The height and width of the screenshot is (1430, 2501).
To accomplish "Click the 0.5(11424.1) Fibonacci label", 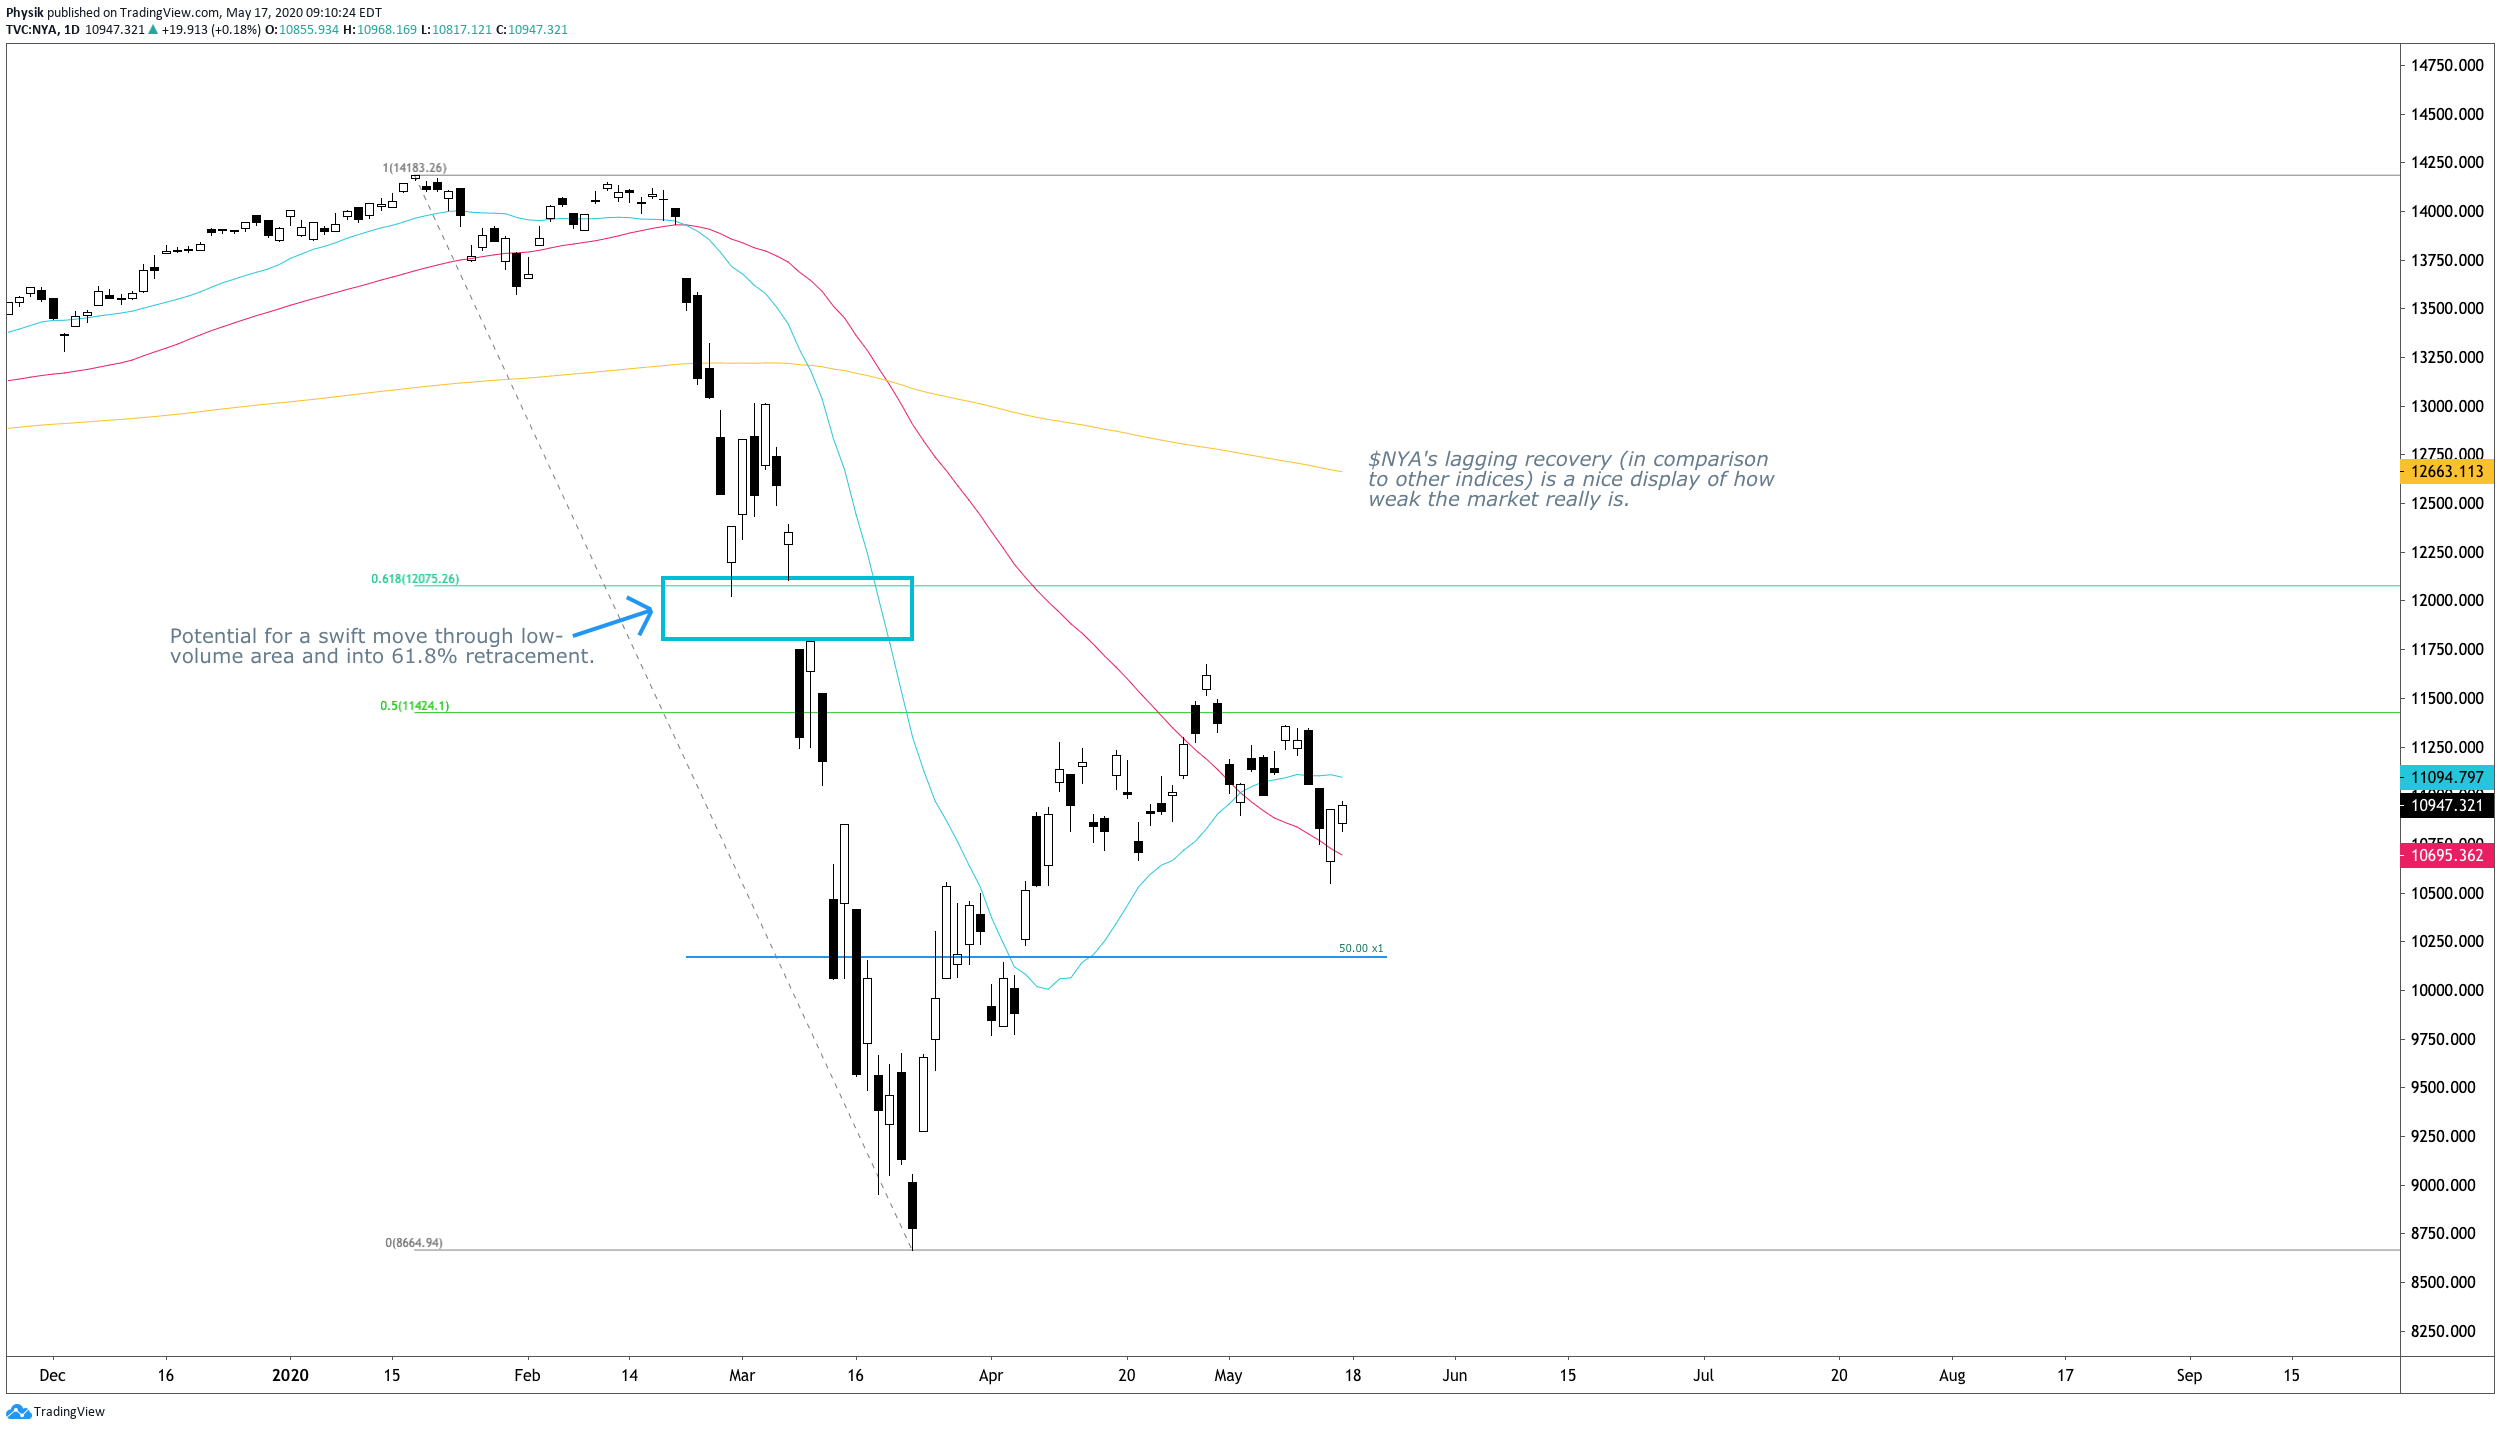I will (414, 706).
